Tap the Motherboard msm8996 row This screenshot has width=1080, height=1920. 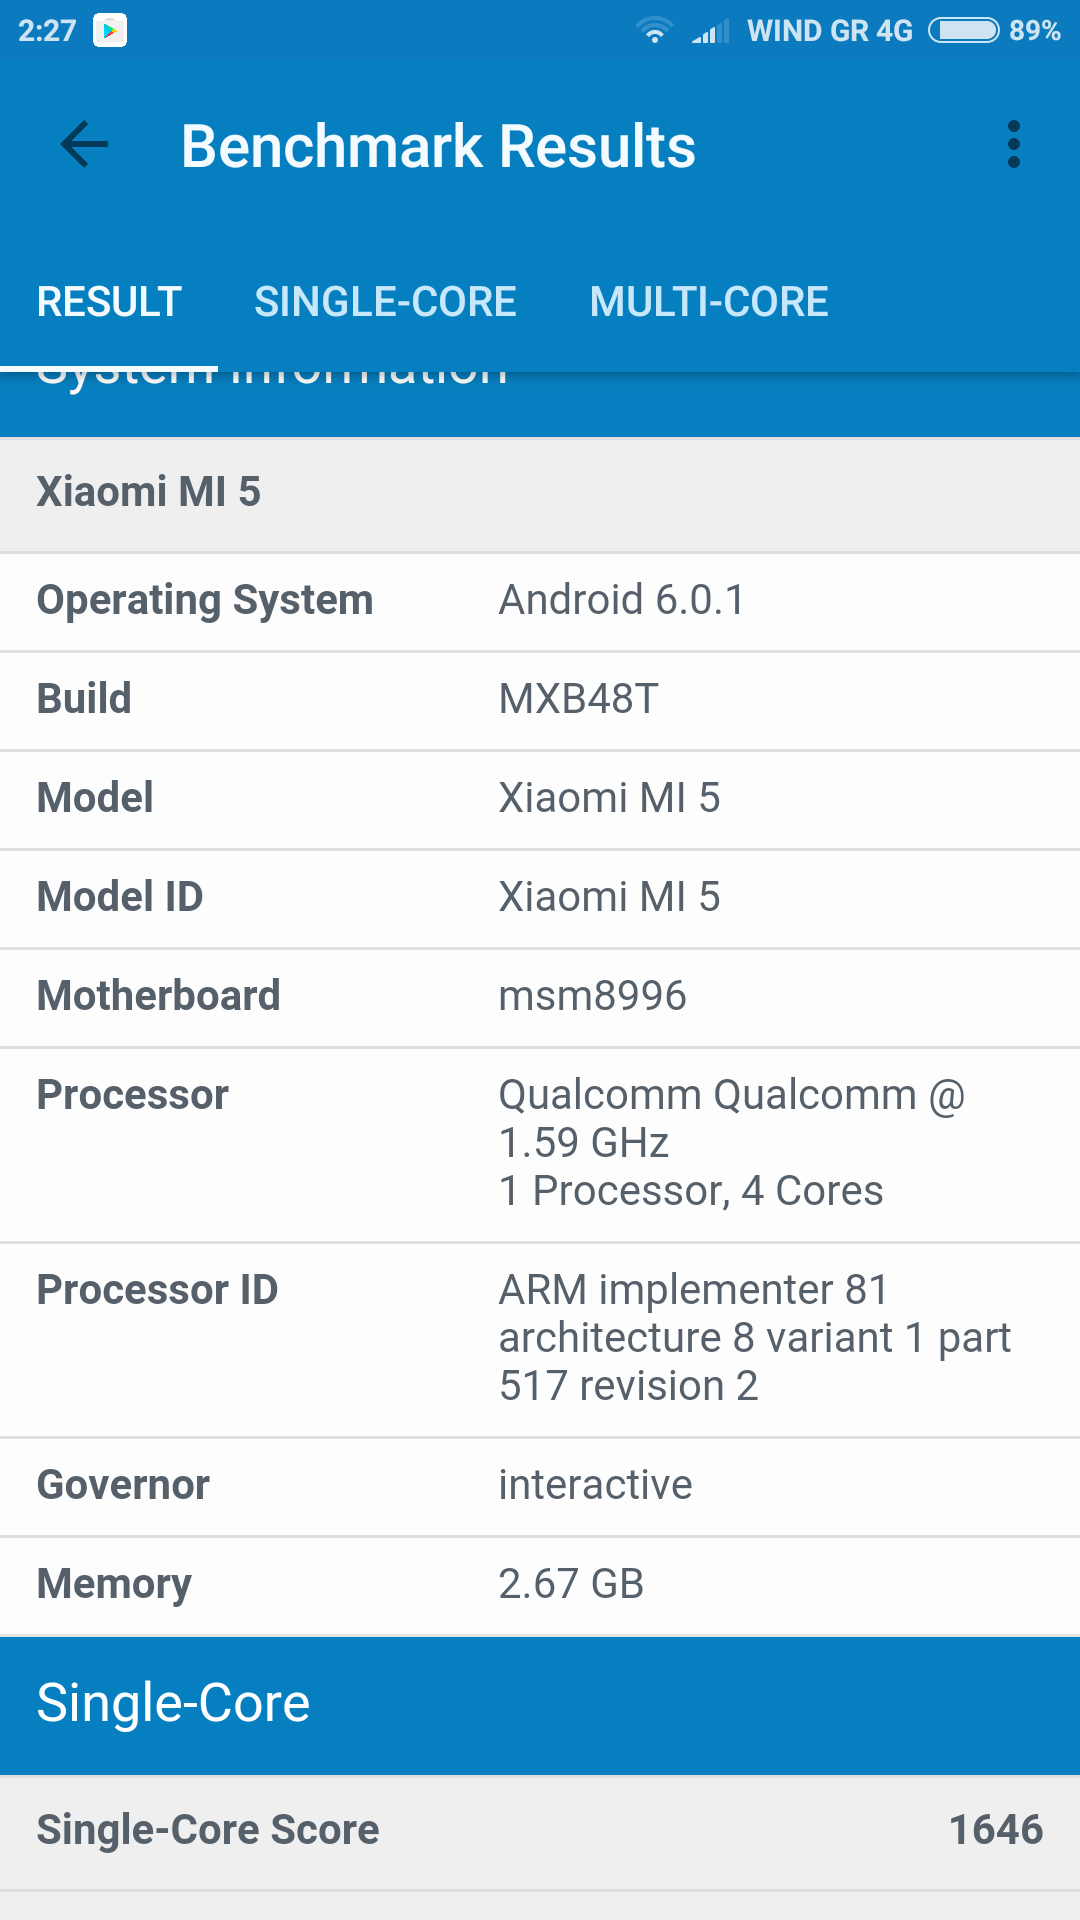(x=540, y=997)
